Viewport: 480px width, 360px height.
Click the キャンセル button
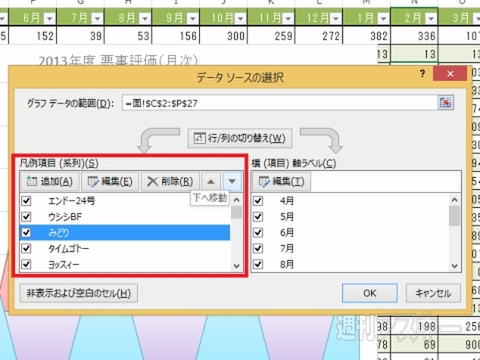433,293
